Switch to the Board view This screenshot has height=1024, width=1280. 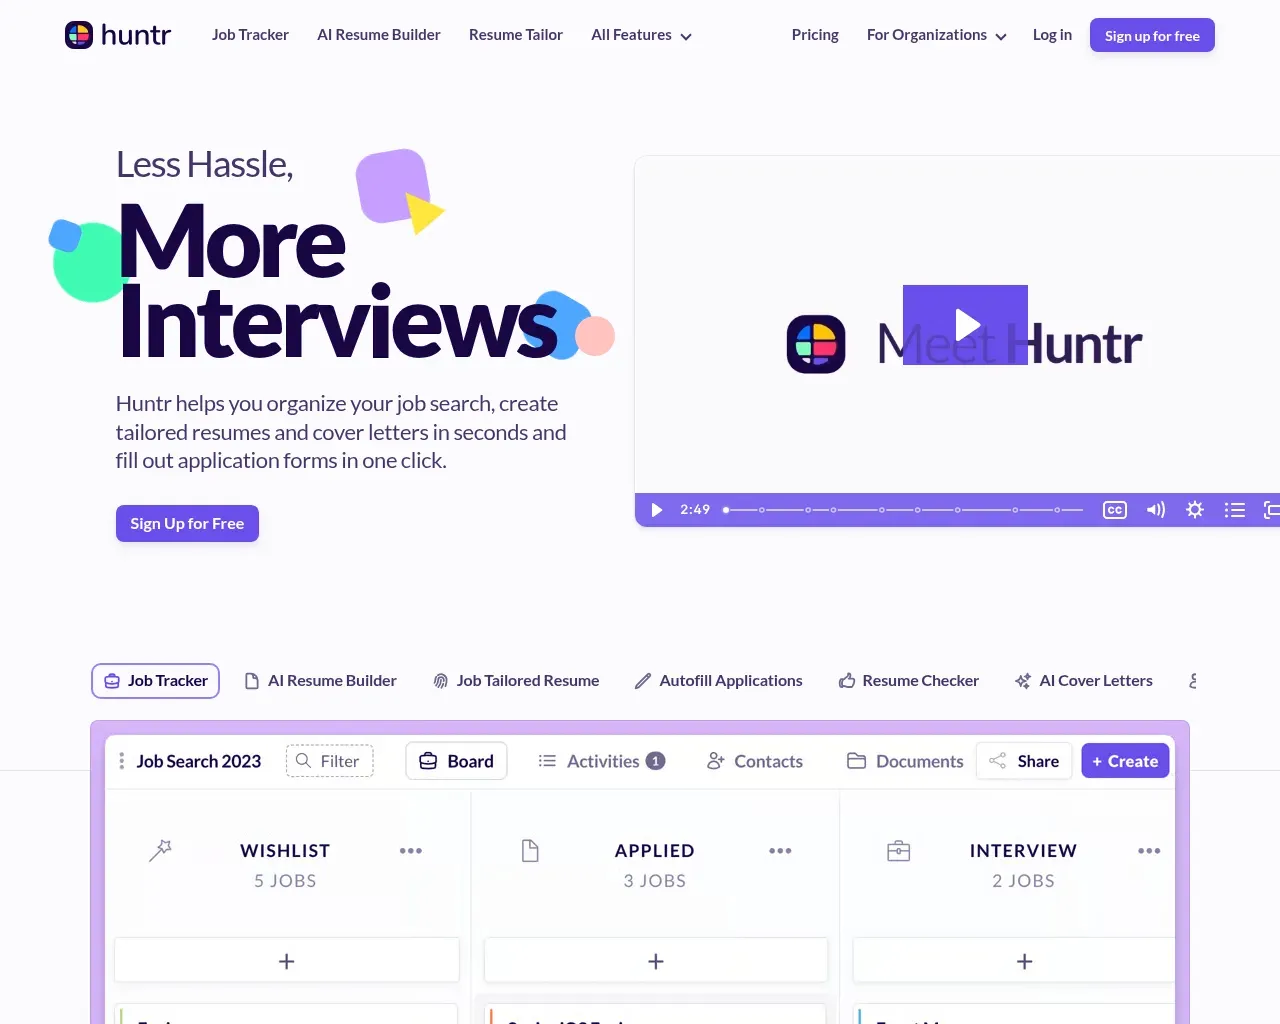[x=456, y=761]
